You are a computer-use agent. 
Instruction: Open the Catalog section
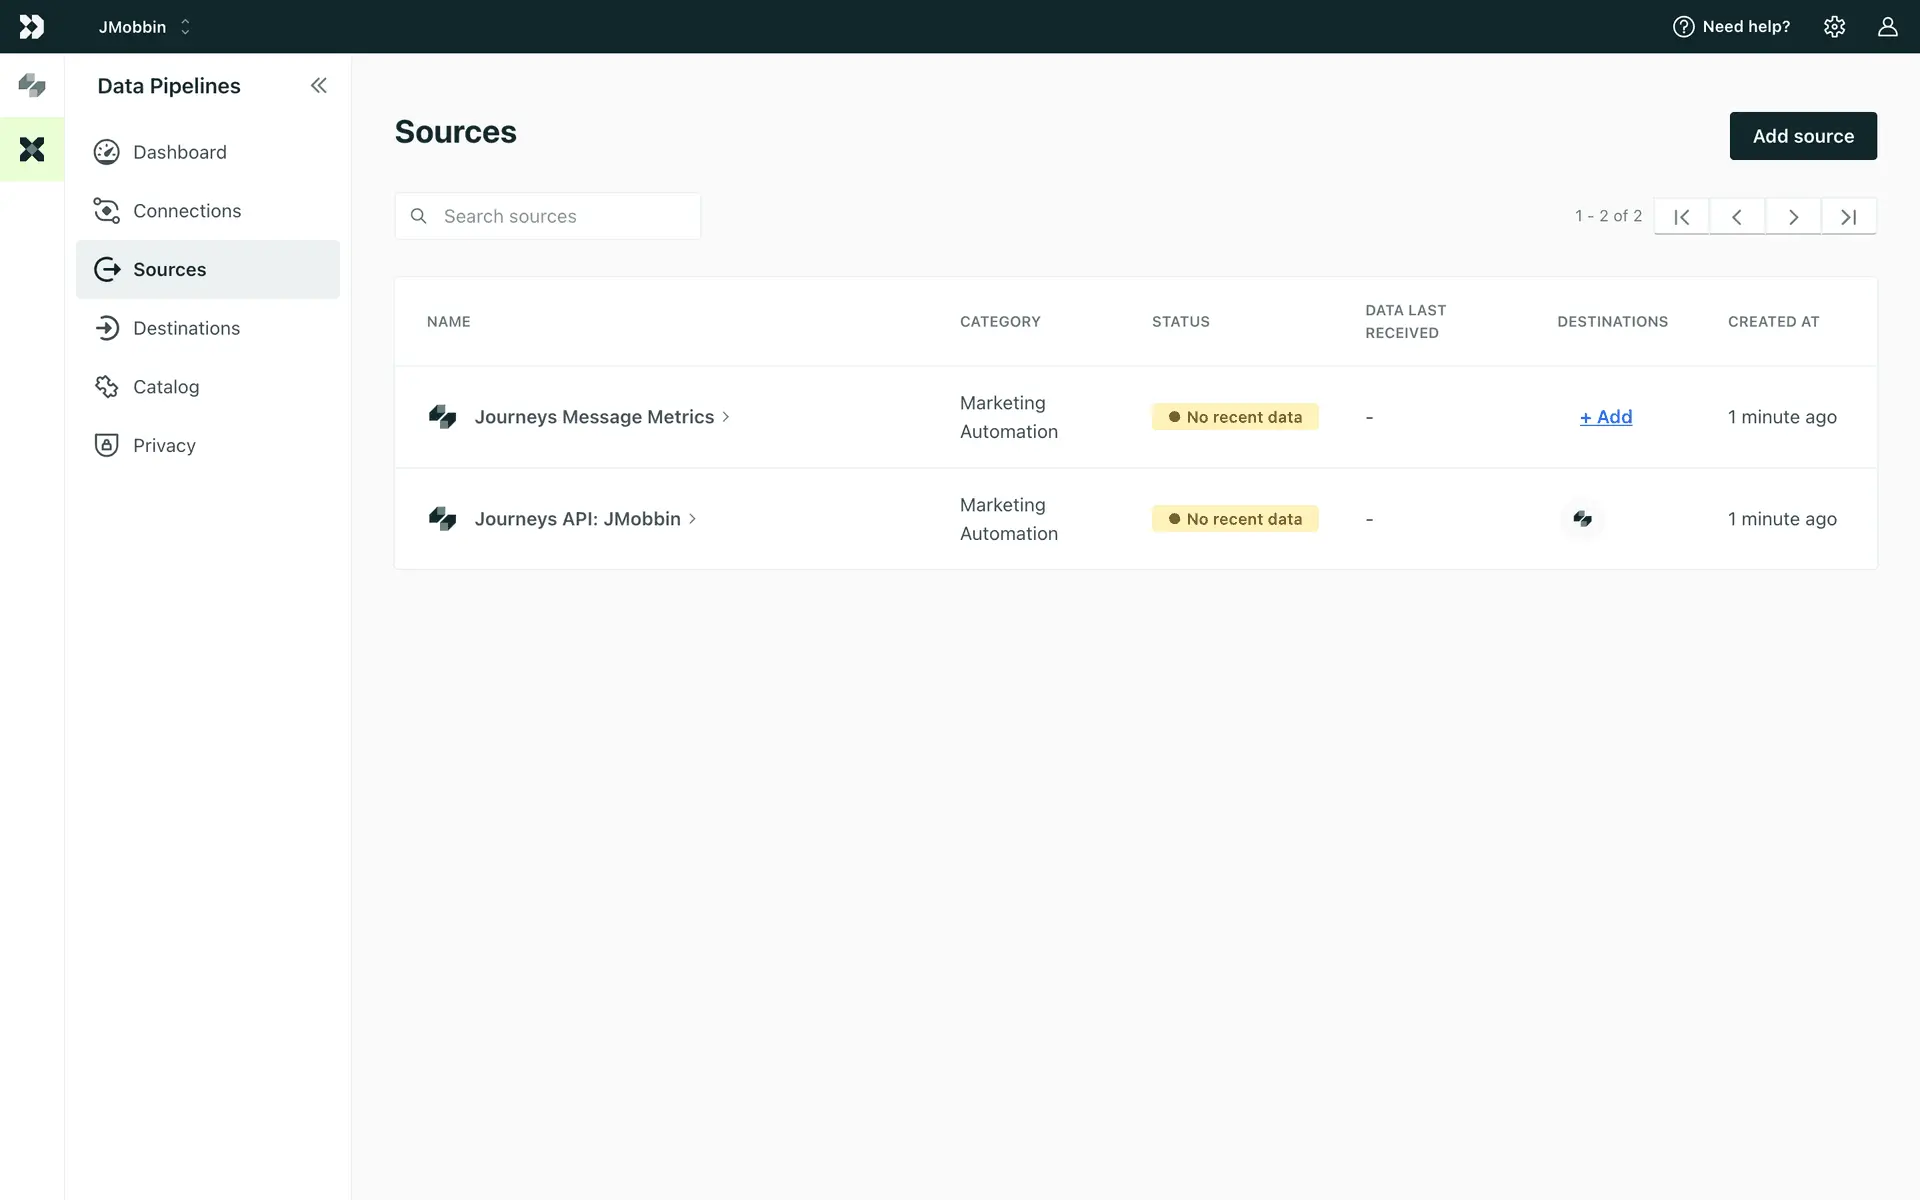coord(166,387)
